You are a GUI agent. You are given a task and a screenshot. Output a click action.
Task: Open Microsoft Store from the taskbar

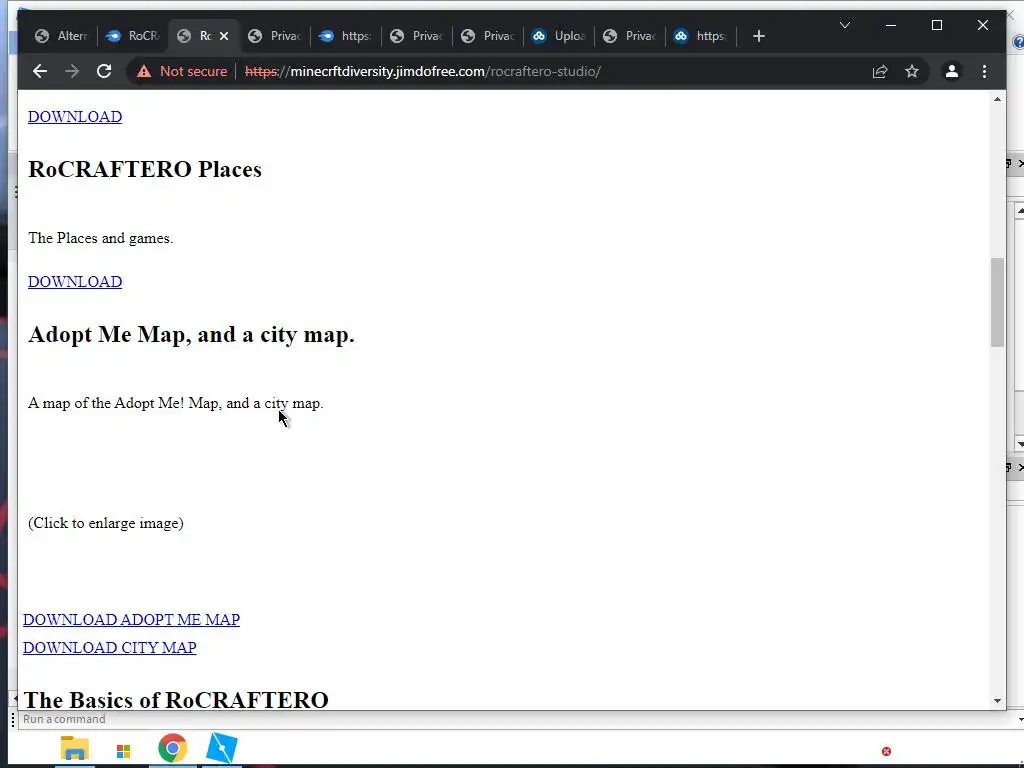coord(123,752)
